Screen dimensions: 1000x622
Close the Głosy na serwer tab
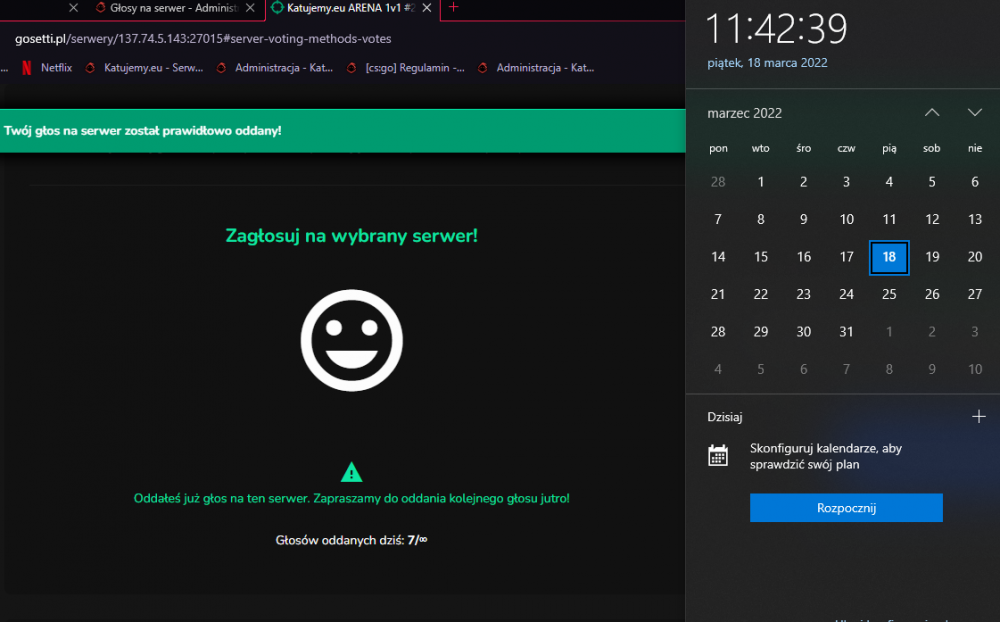coord(251,8)
